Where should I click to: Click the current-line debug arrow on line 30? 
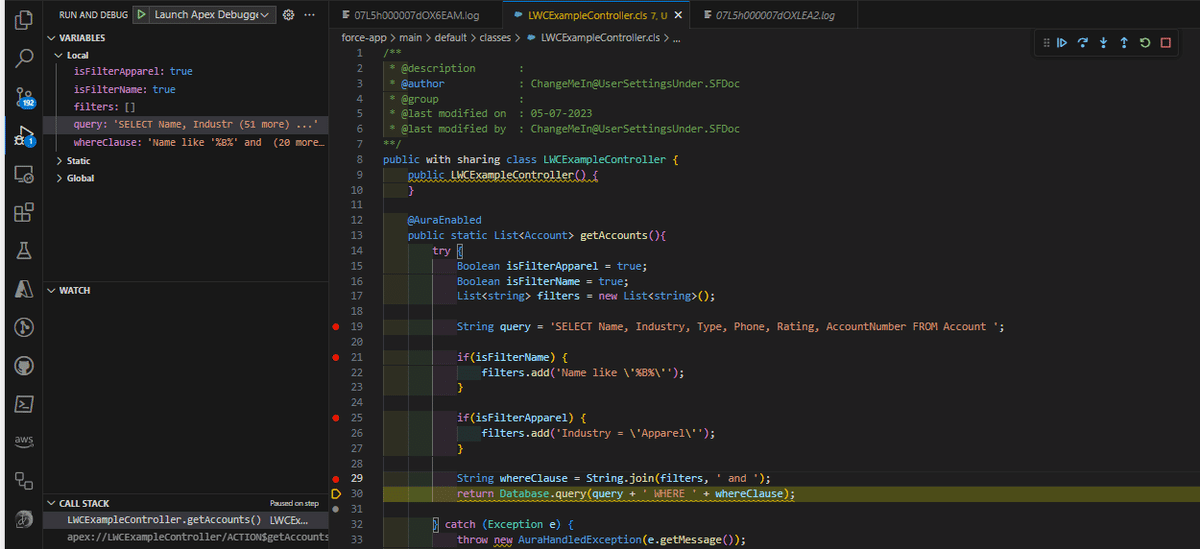336,494
